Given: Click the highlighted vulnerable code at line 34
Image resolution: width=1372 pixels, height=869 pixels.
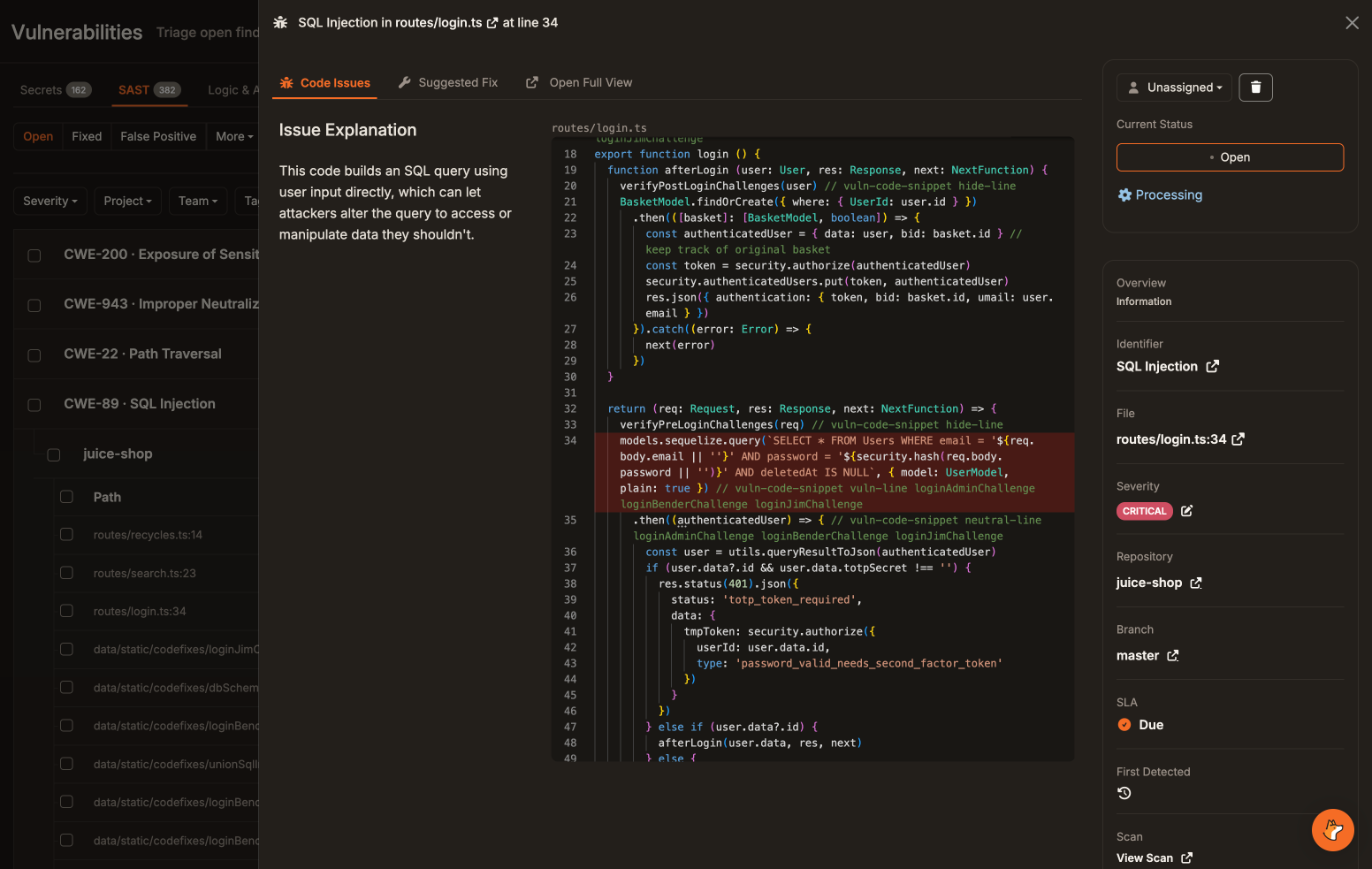Looking at the screenshot, I should tap(834, 472).
